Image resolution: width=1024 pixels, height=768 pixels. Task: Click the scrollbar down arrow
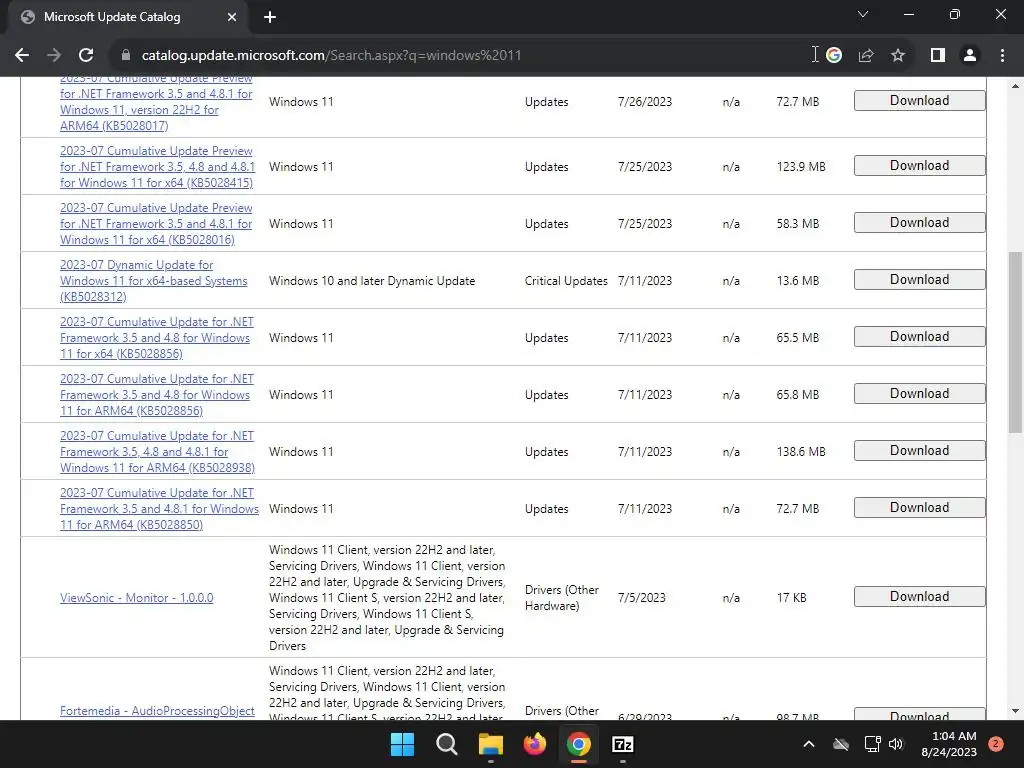click(x=1015, y=711)
